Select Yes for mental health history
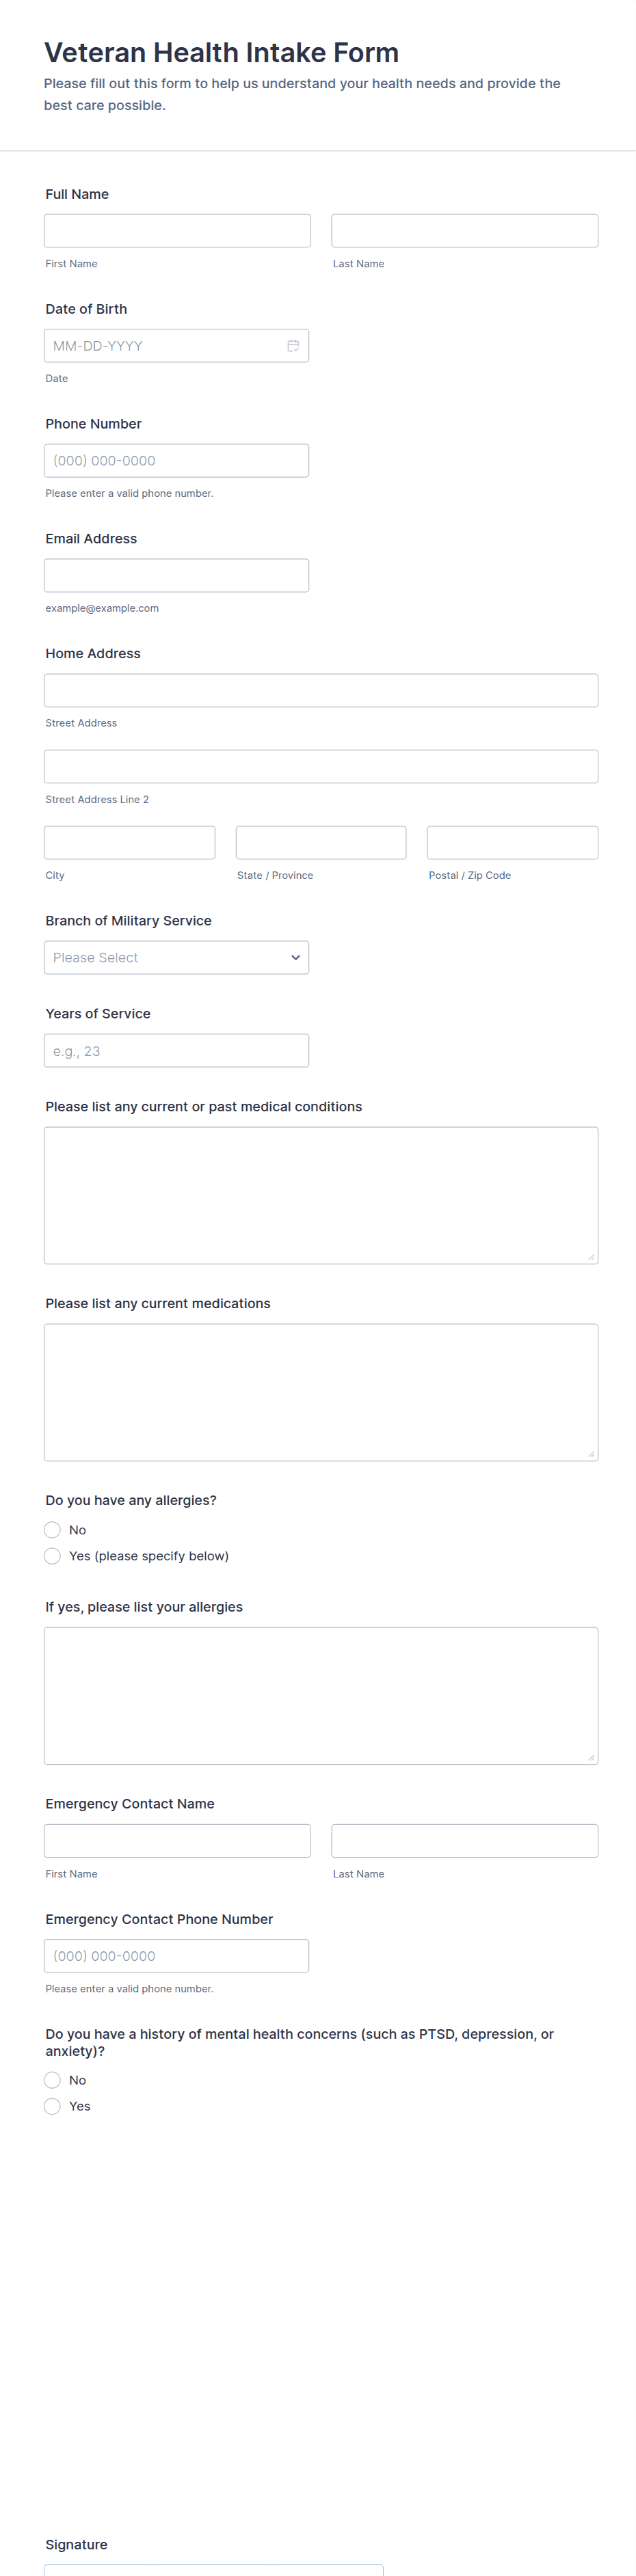This screenshot has height=2576, width=636. tap(53, 2106)
